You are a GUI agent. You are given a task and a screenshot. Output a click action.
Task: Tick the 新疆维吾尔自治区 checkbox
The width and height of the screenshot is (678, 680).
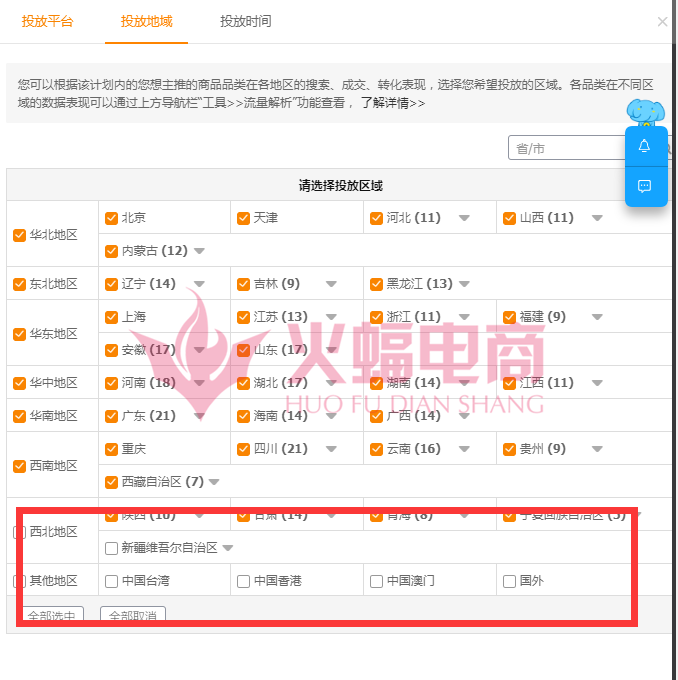[x=112, y=548]
